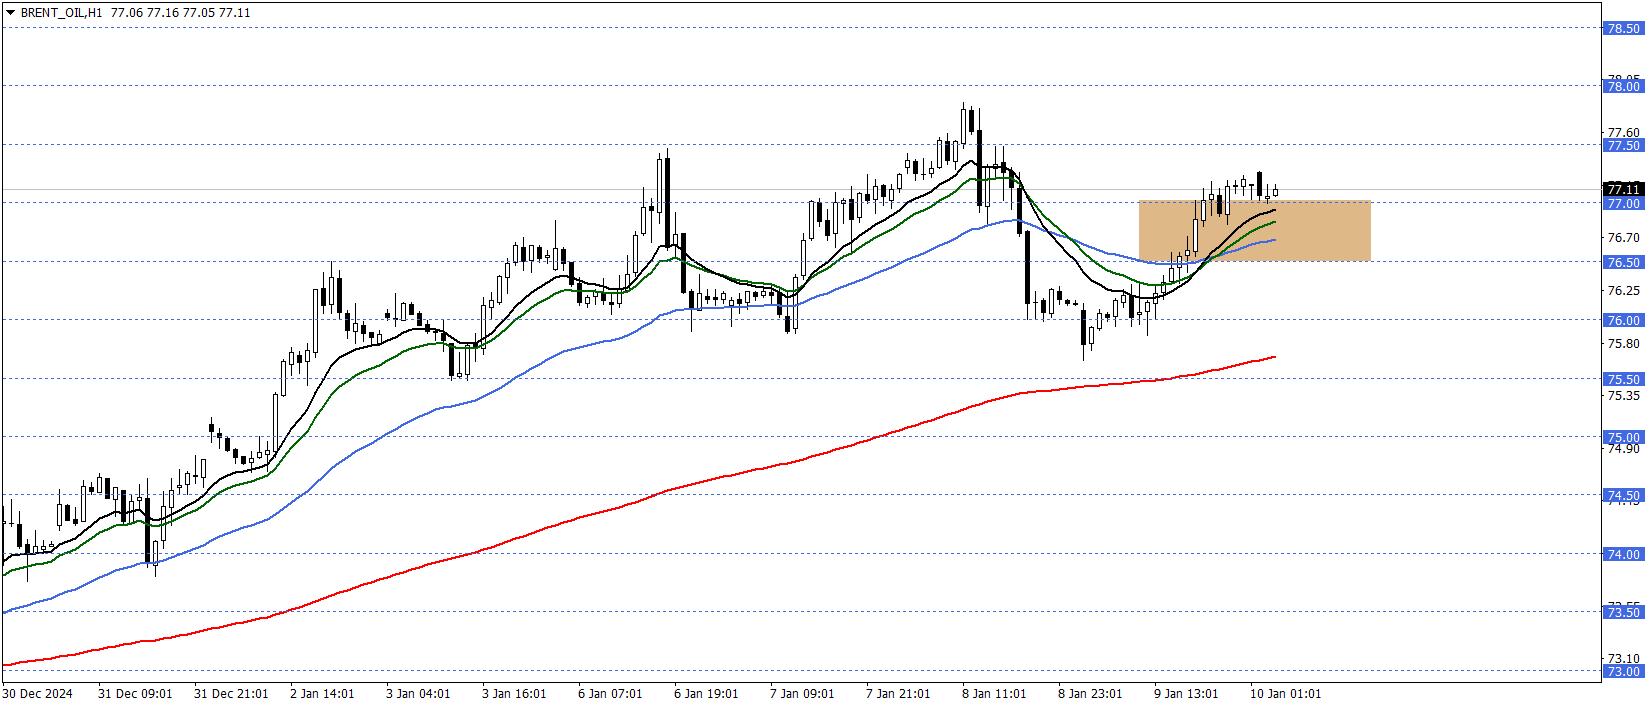Click the 75.00 horizontal level price tag
Image resolution: width=1651 pixels, height=706 pixels.
pyautogui.click(x=1623, y=437)
